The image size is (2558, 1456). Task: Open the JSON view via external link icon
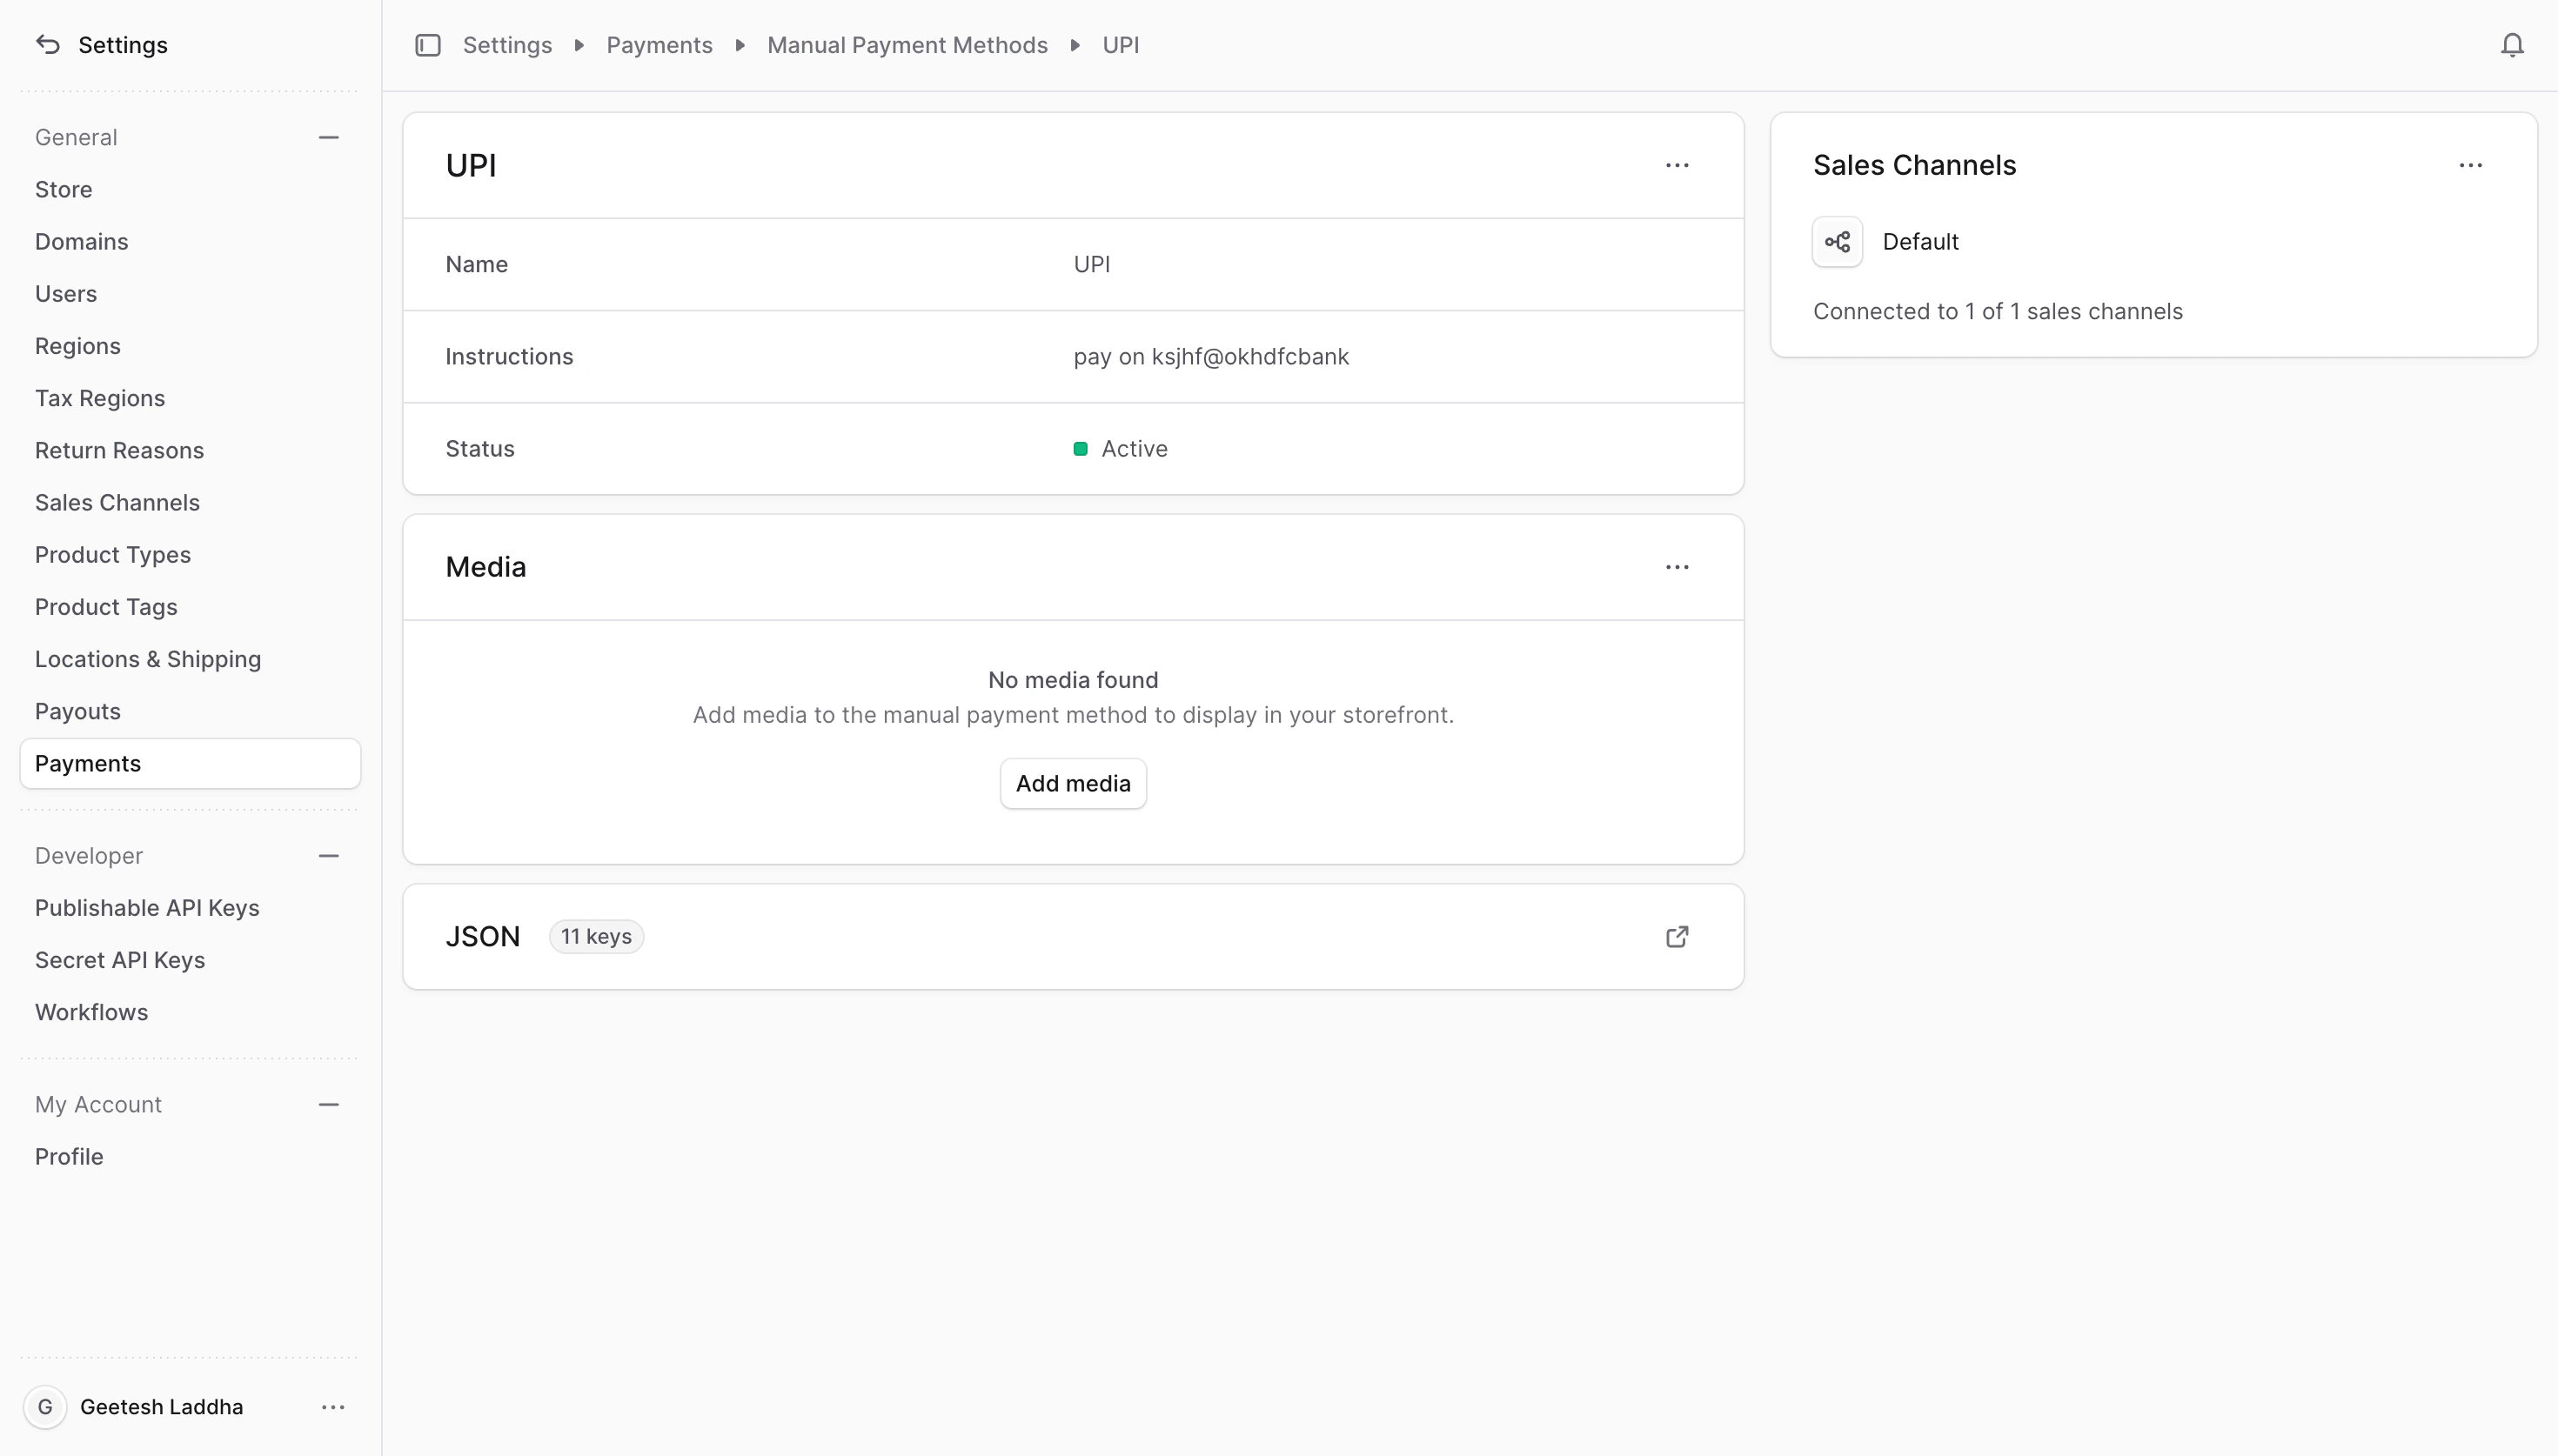(x=1677, y=936)
